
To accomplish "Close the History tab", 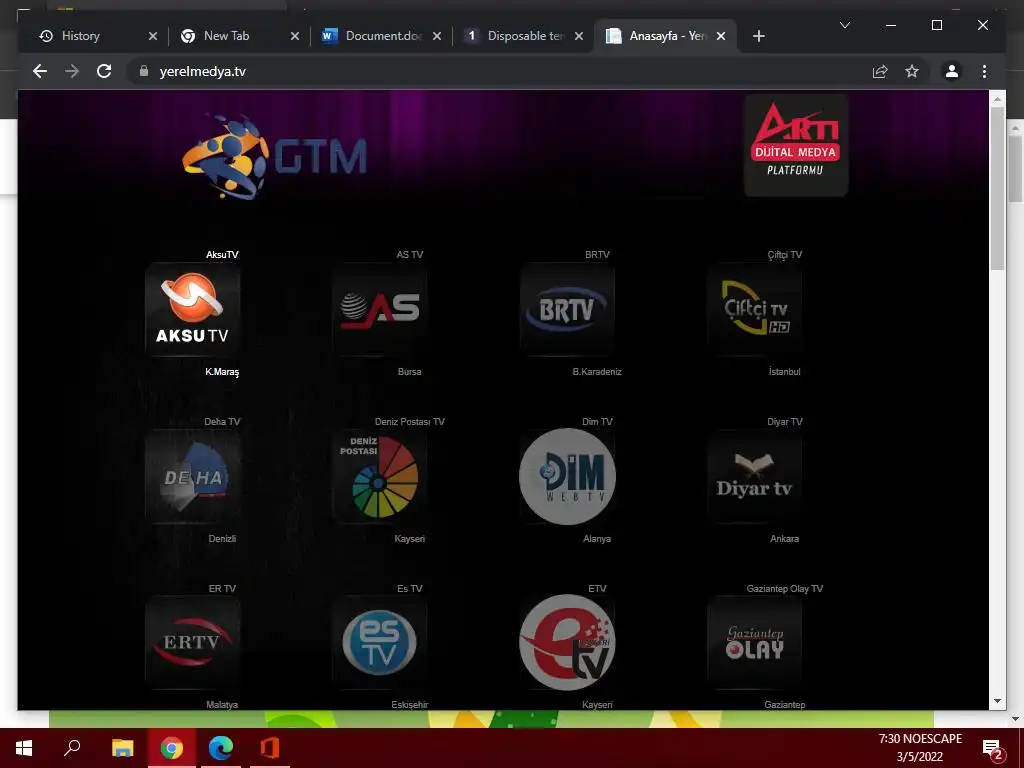I will [153, 36].
